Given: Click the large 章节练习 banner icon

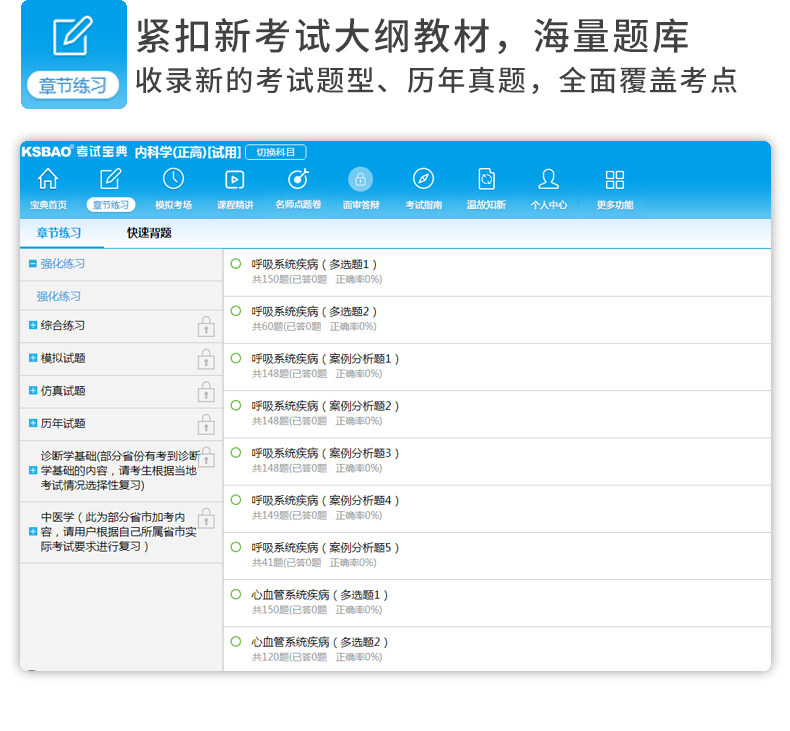Looking at the screenshot, I should pos(74,54).
